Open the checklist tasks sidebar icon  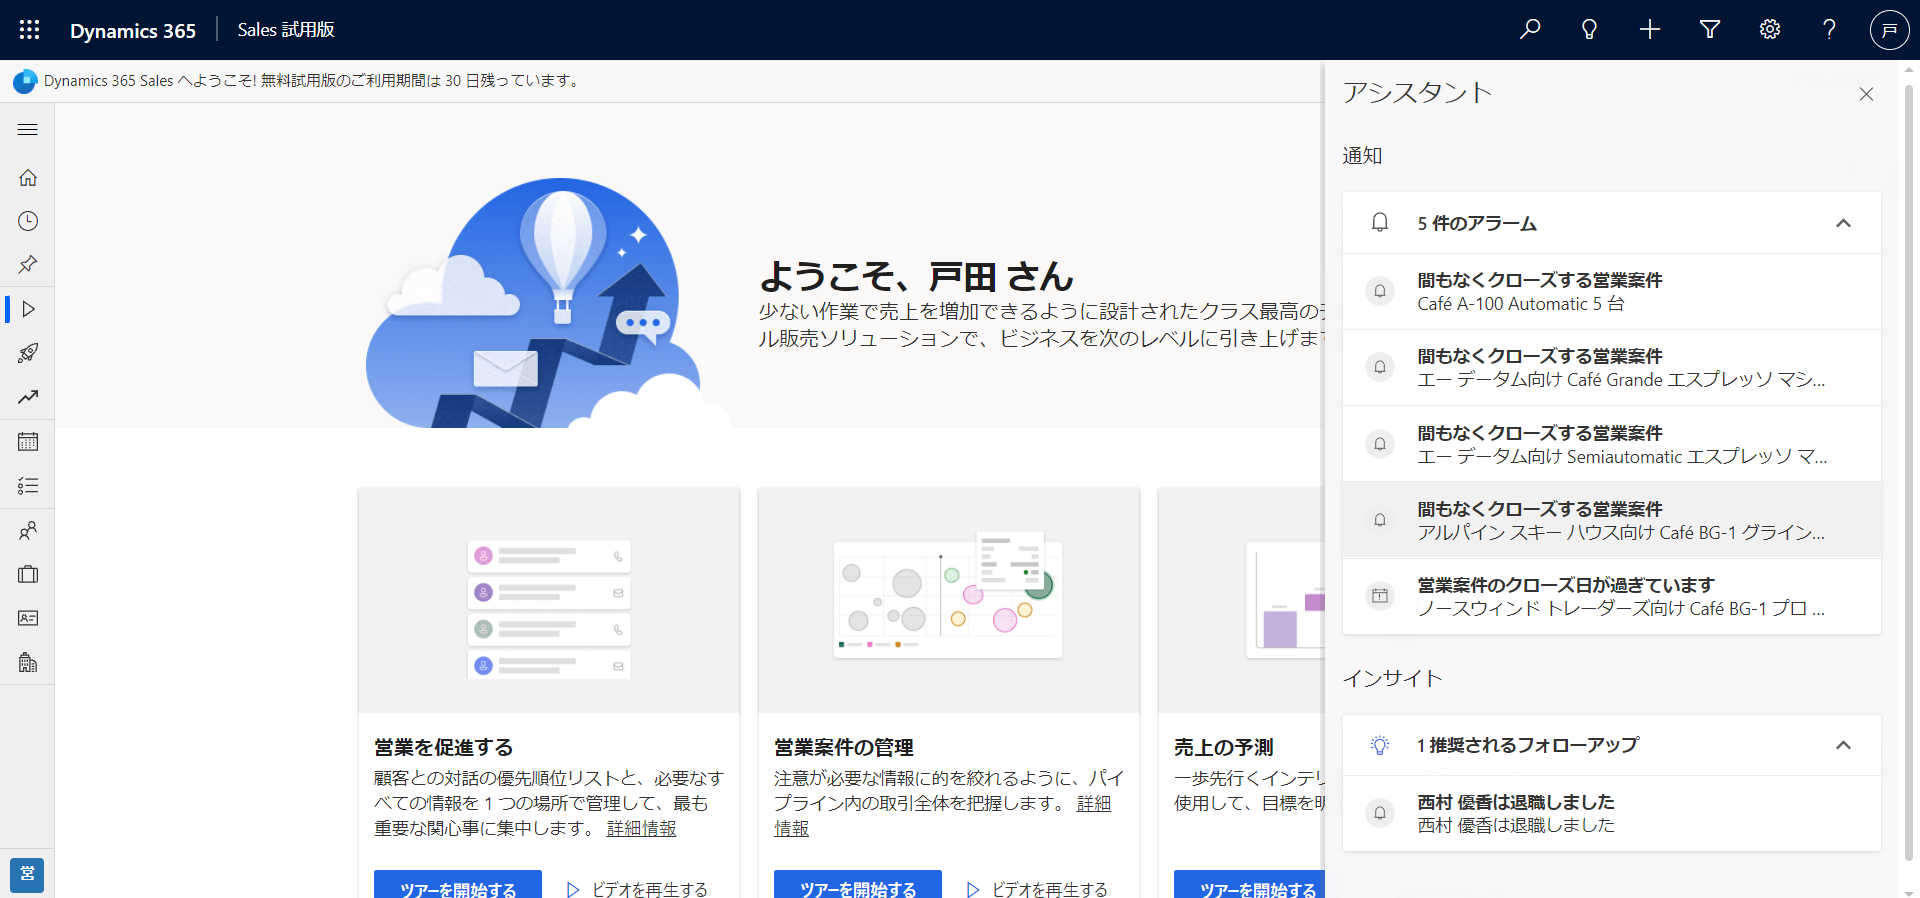click(x=28, y=486)
